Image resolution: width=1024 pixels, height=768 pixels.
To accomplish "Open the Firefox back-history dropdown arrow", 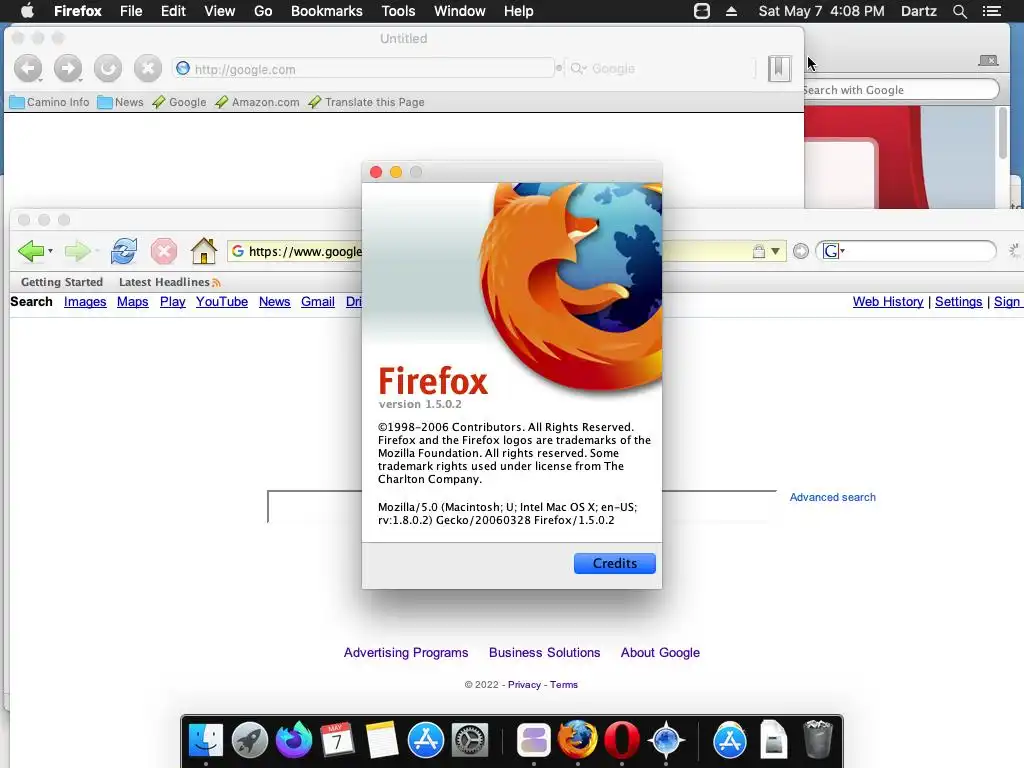I will tap(50, 251).
